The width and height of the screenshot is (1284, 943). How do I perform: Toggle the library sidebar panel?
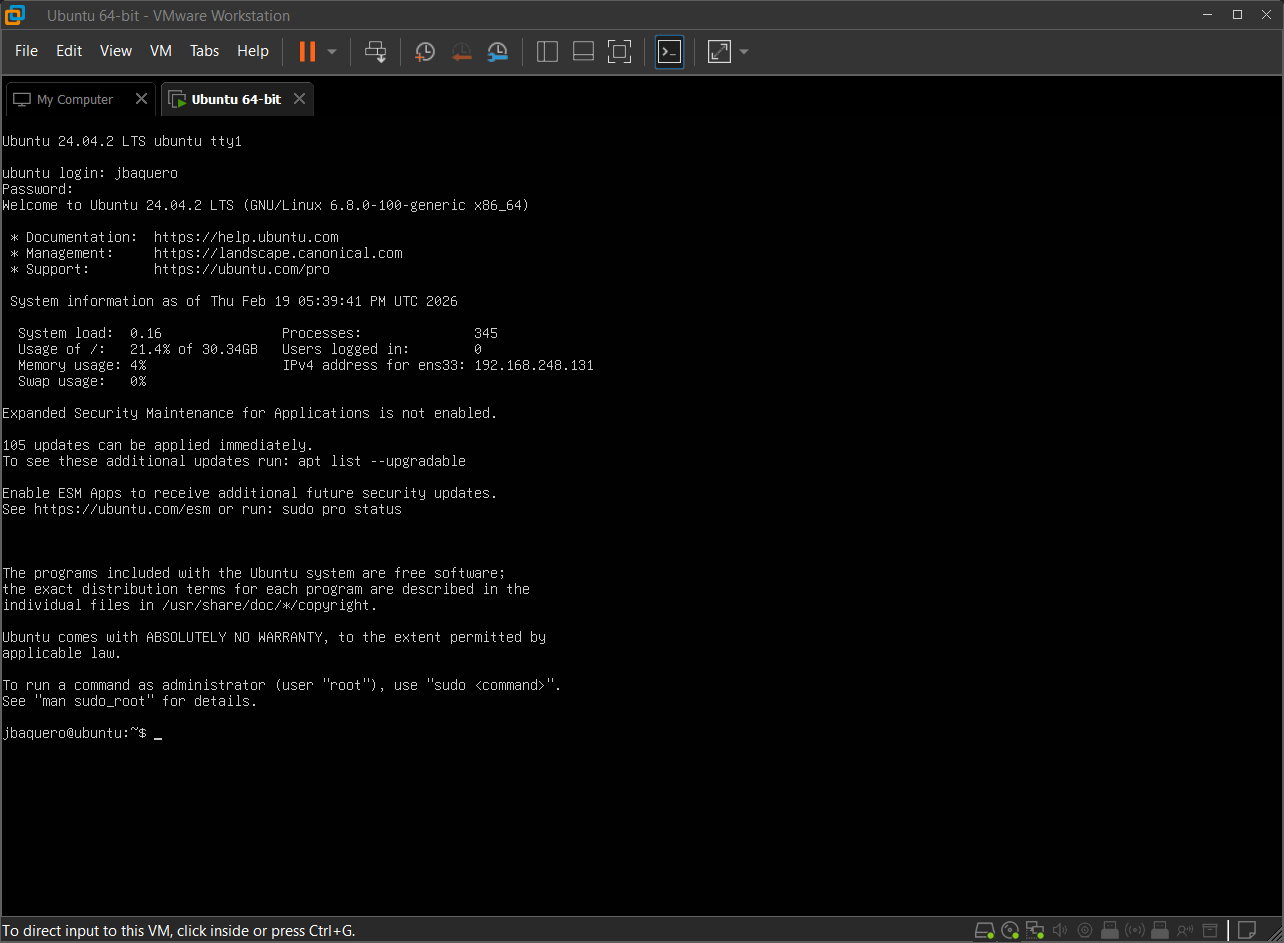point(547,51)
